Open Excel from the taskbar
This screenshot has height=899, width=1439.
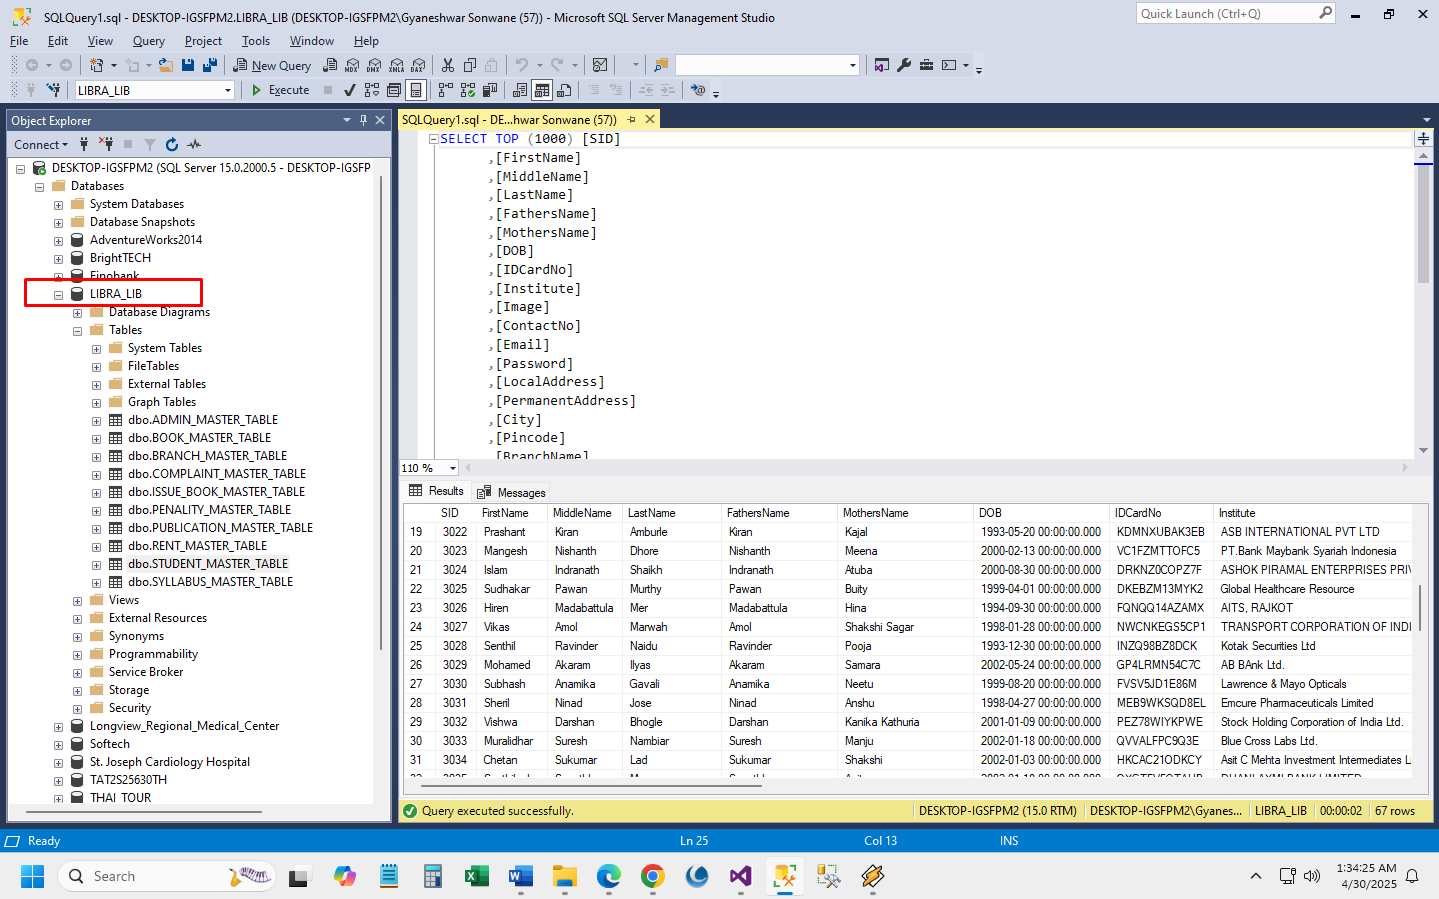(x=476, y=877)
